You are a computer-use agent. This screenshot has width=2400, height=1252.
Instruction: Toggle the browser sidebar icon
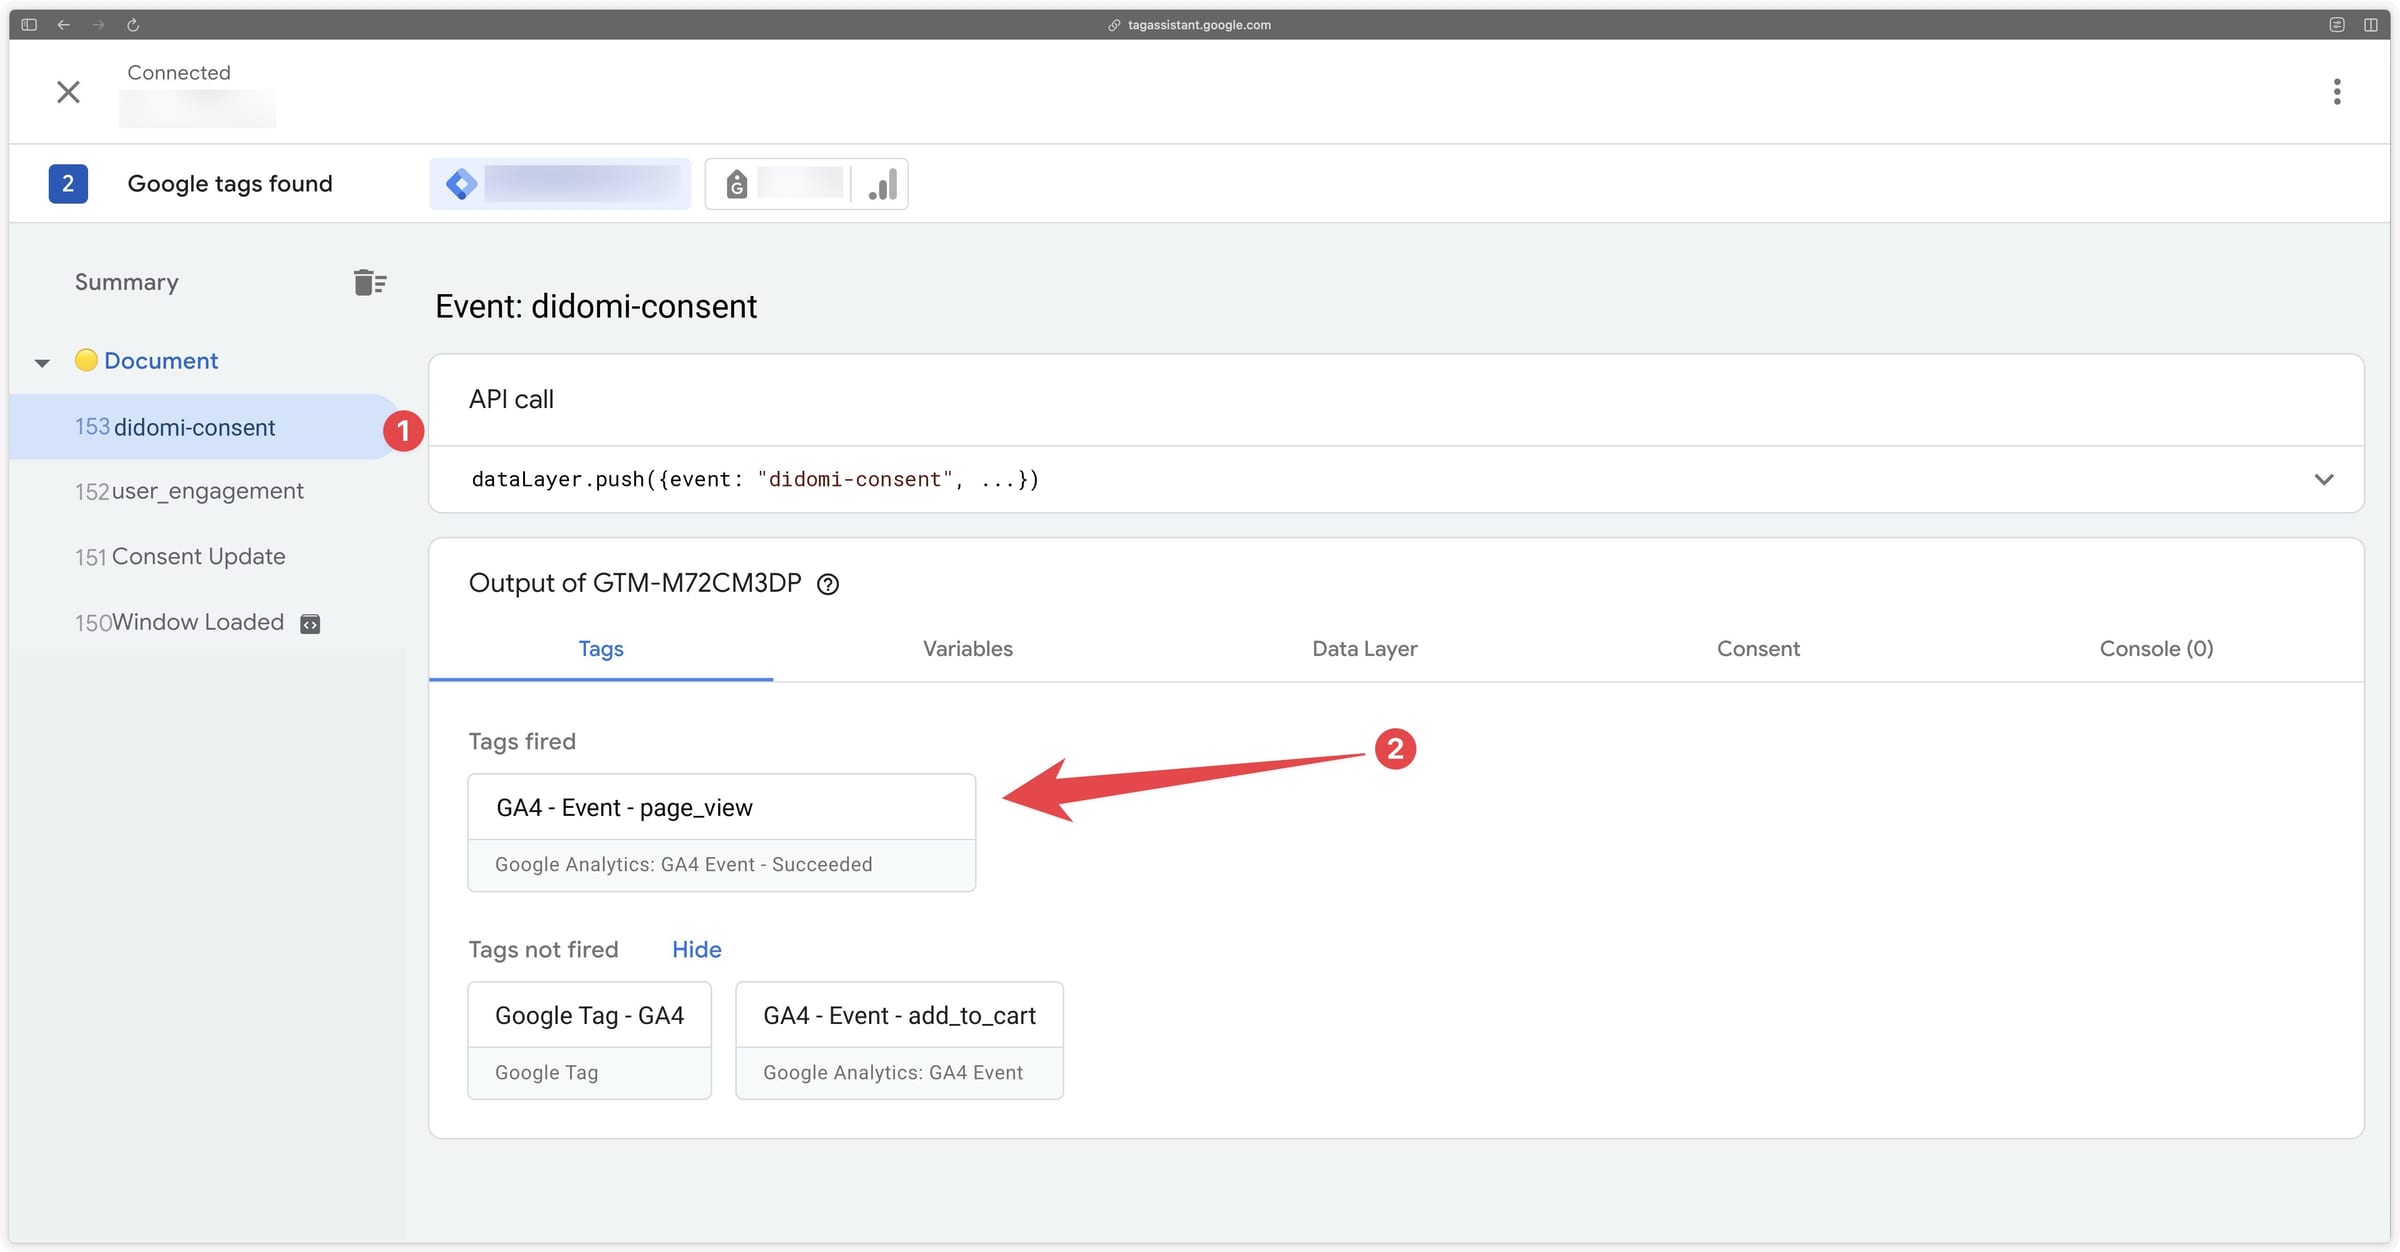point(29,25)
